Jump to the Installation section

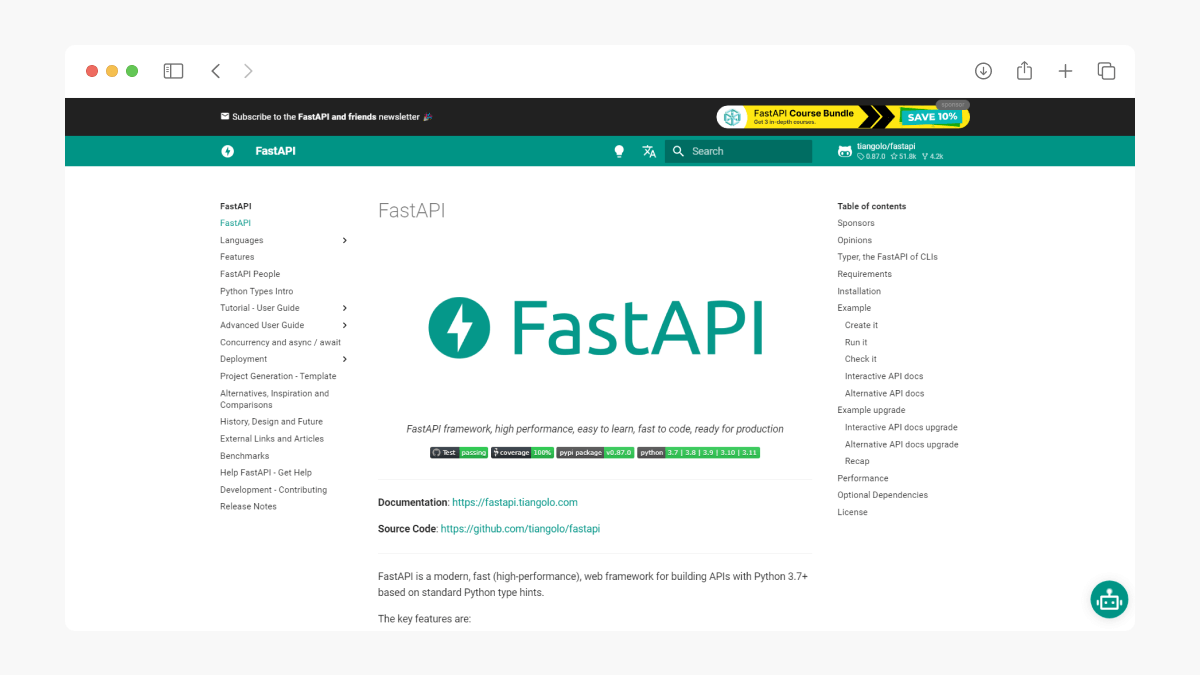click(x=859, y=291)
